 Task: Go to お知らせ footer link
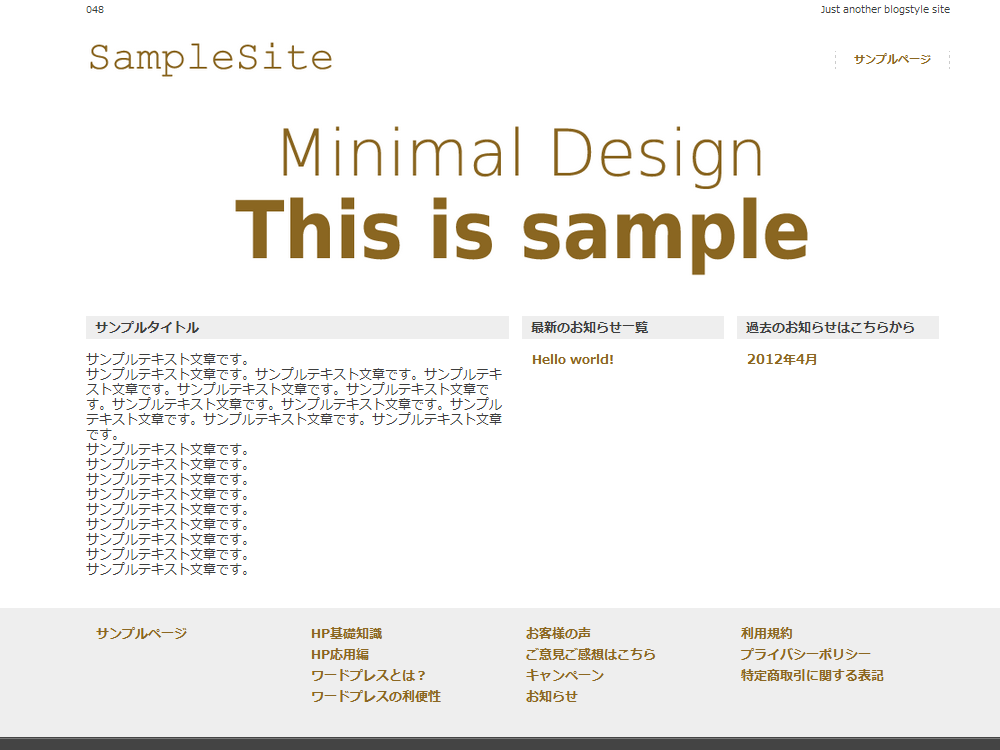pyautogui.click(x=552, y=696)
